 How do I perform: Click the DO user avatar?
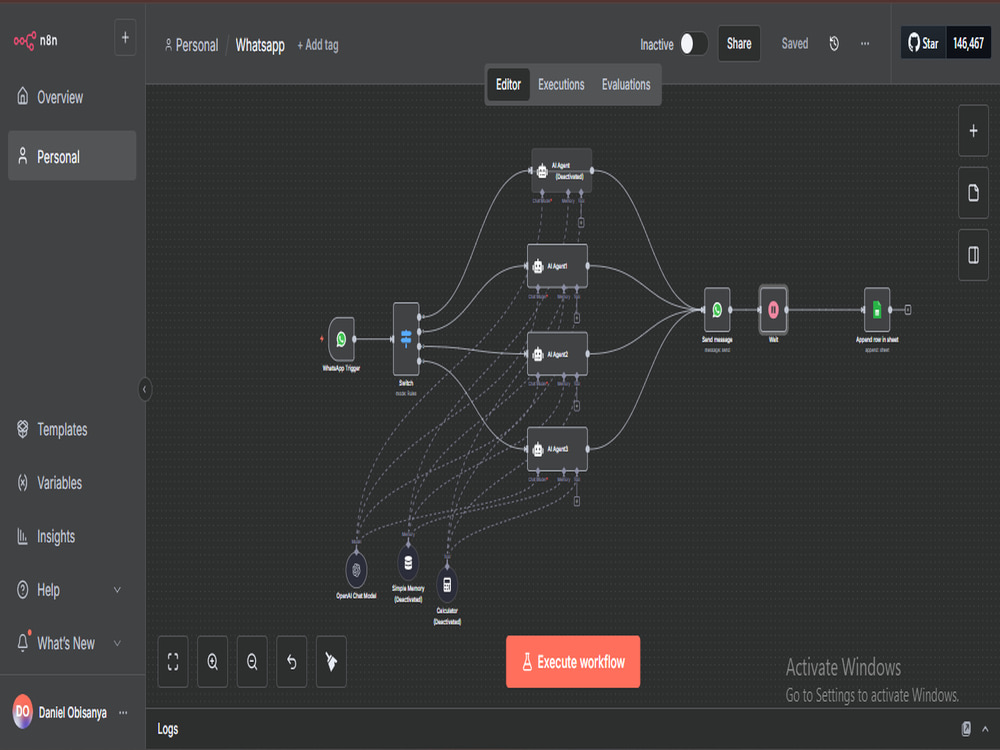click(22, 711)
